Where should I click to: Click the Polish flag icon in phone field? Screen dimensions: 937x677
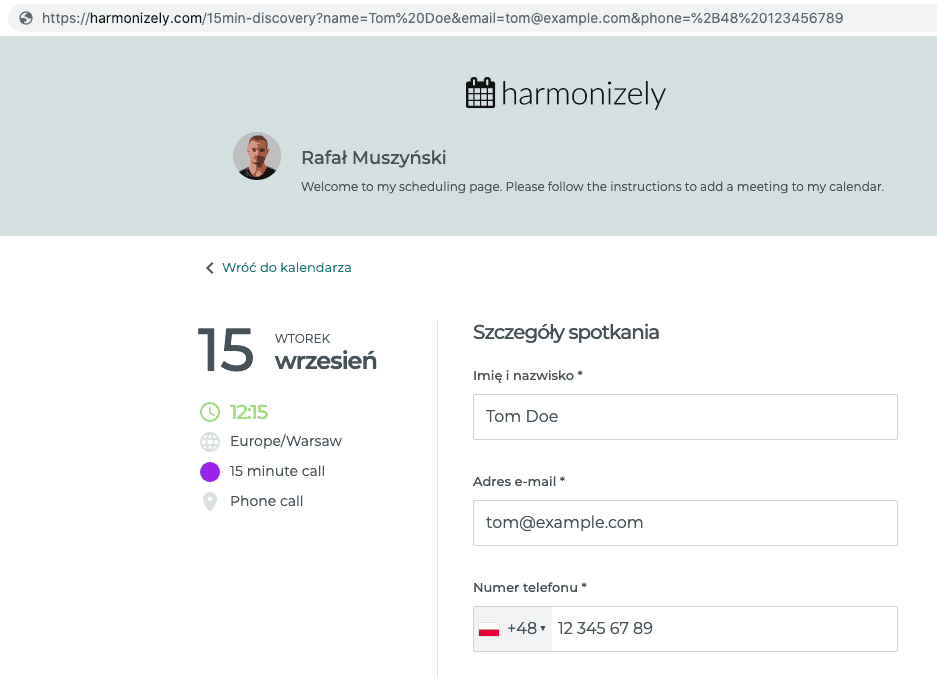[x=489, y=629]
